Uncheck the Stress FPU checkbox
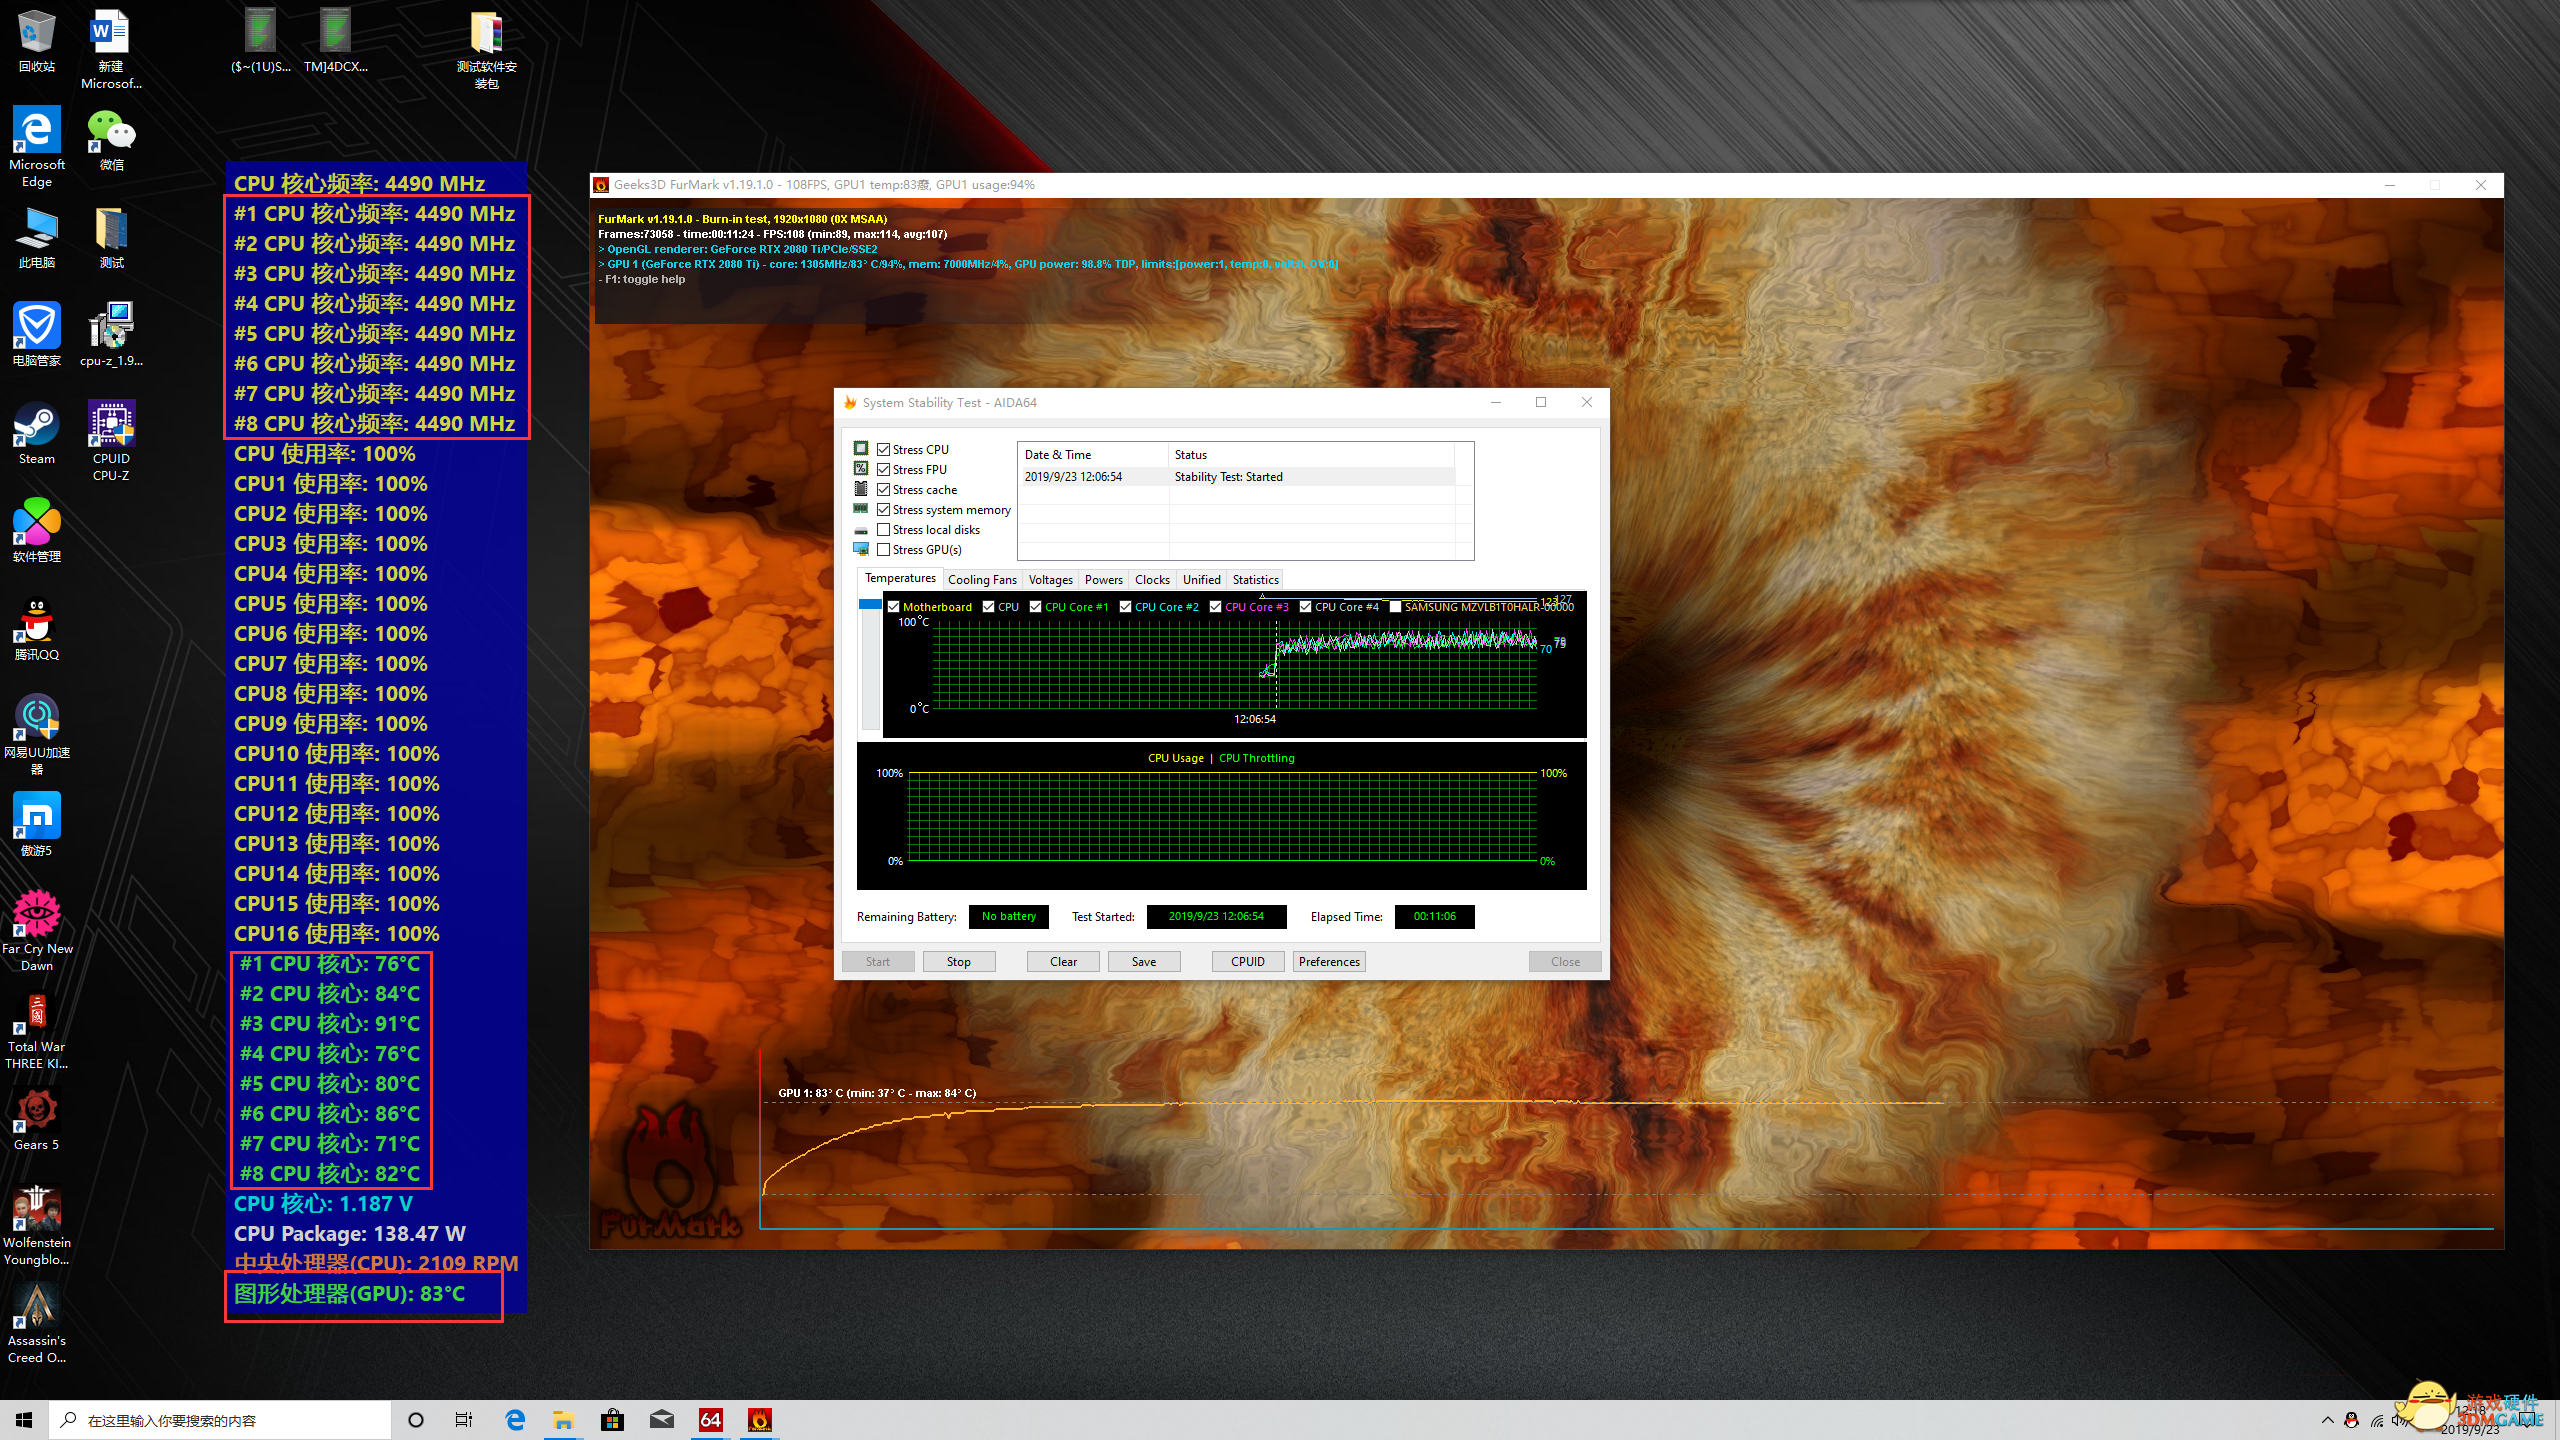 pyautogui.click(x=884, y=470)
